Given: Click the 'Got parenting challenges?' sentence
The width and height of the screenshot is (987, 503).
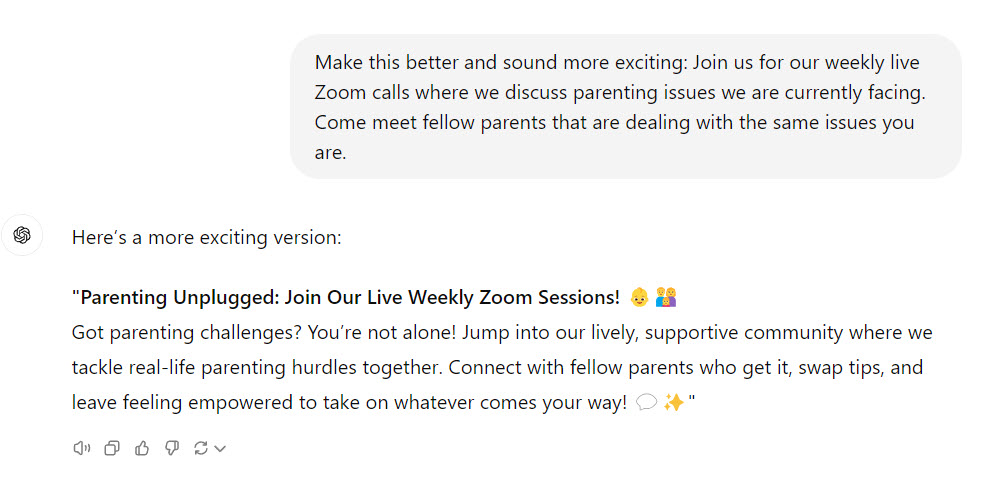Looking at the screenshot, I should click(187, 332).
